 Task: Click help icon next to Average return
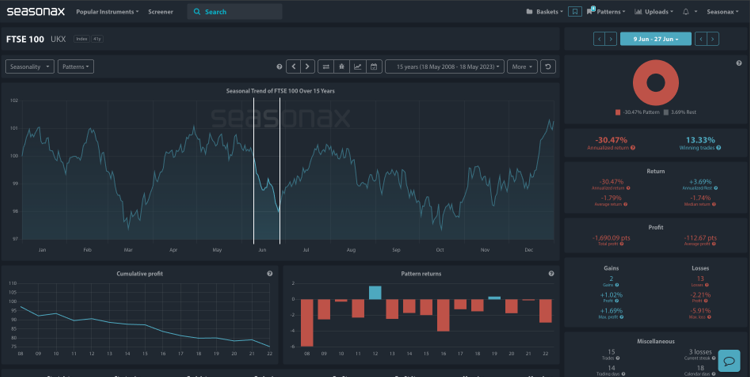pyautogui.click(x=625, y=204)
